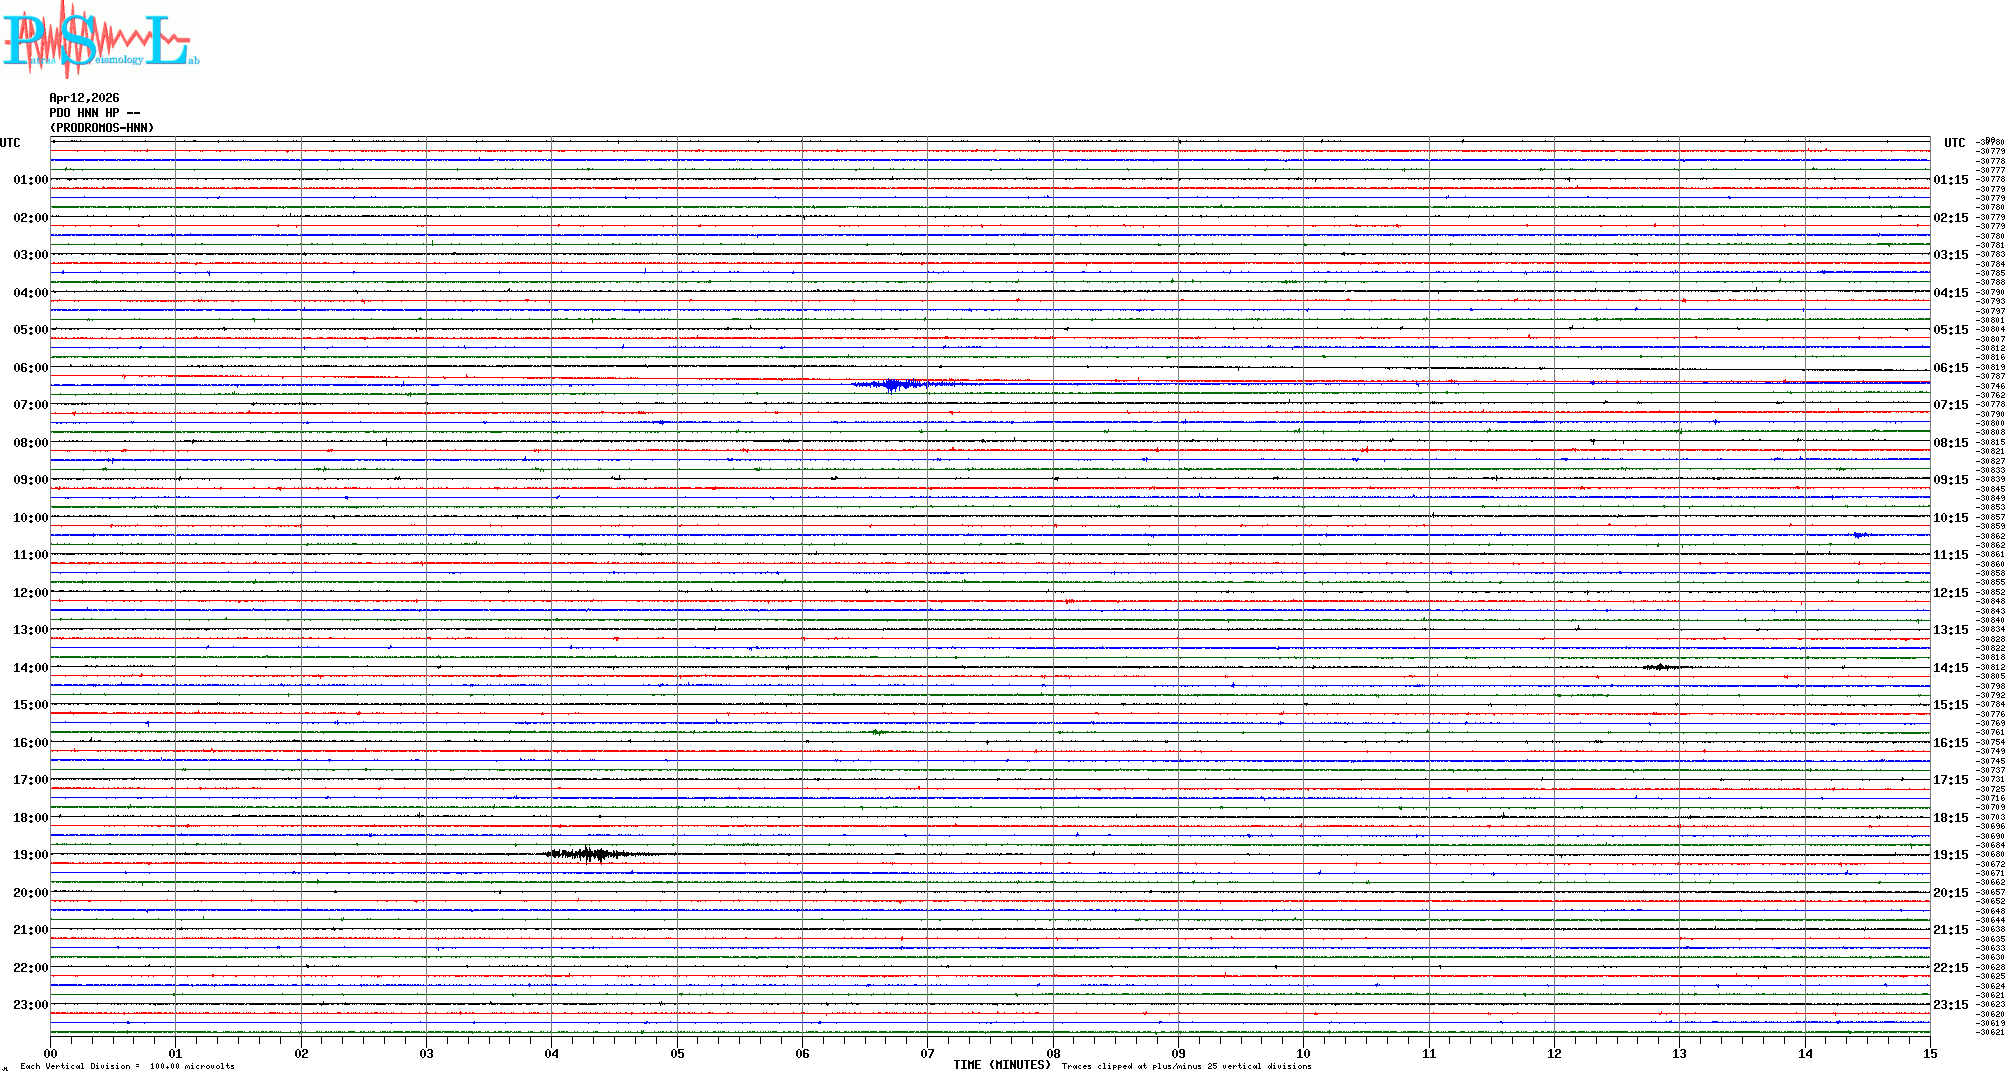Click the PSL seismology lab logo
Image resolution: width=2010 pixels, height=1080 pixels.
pos(100,40)
